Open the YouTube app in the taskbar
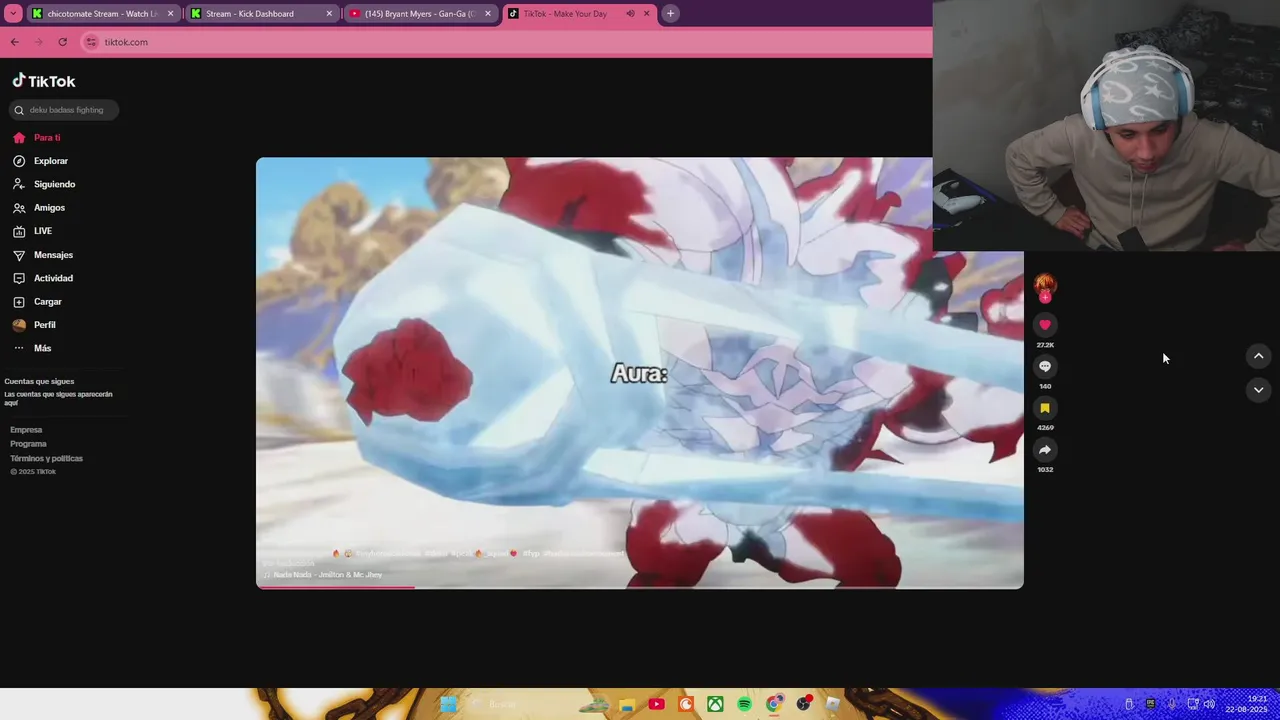 [656, 704]
